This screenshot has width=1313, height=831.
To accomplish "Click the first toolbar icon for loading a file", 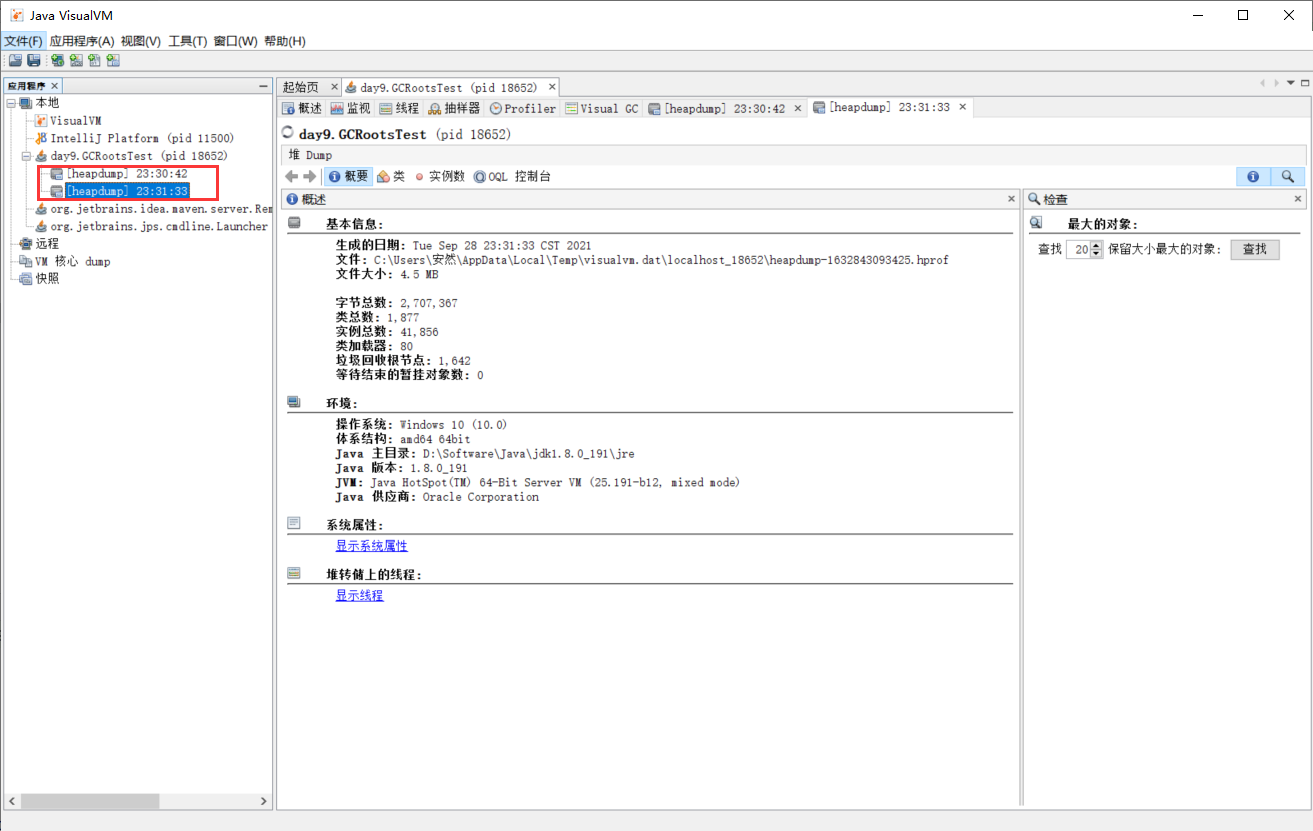I will click(15, 61).
